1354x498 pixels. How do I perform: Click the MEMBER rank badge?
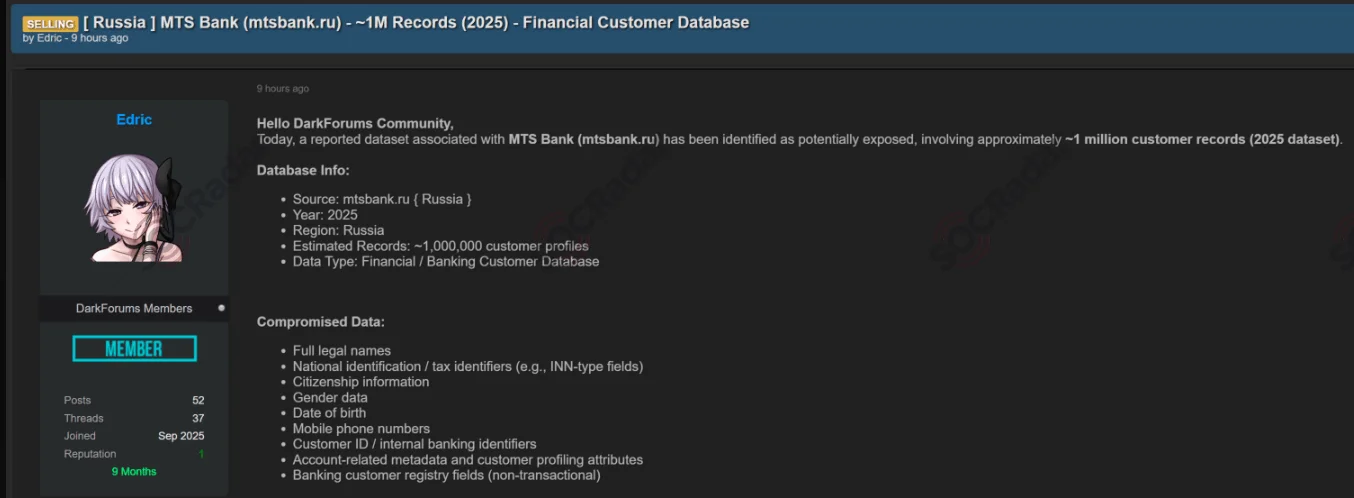[134, 348]
